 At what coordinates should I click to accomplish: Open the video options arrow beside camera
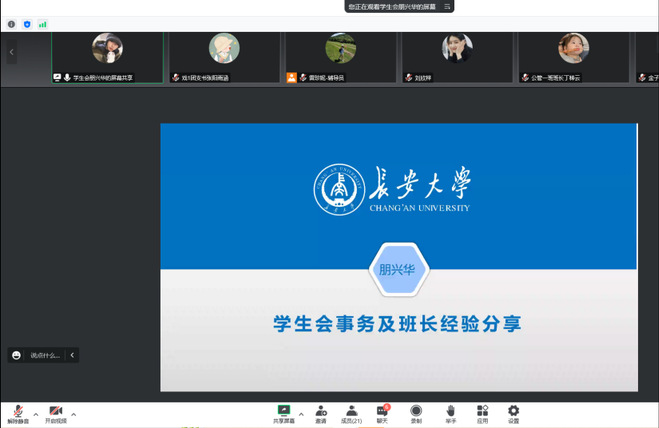tap(73, 413)
